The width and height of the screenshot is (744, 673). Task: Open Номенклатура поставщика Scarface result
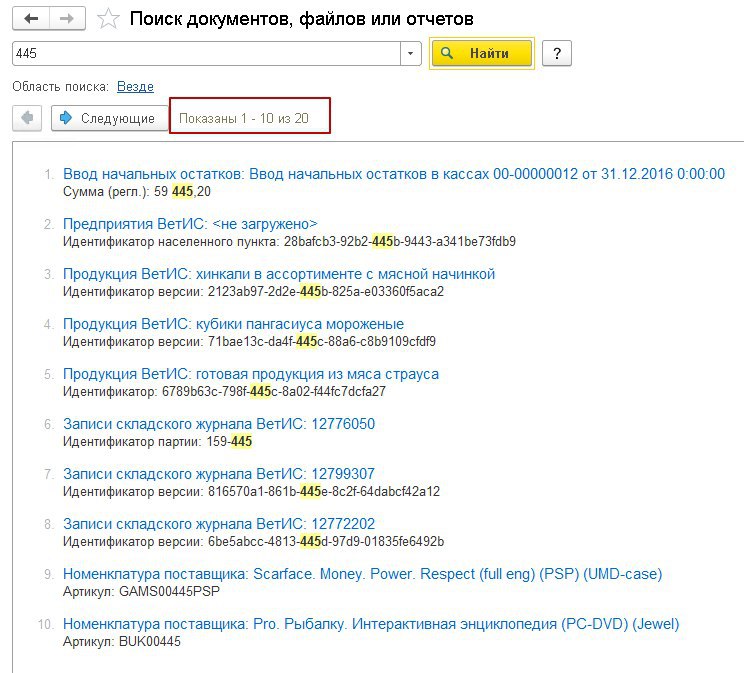point(363,574)
